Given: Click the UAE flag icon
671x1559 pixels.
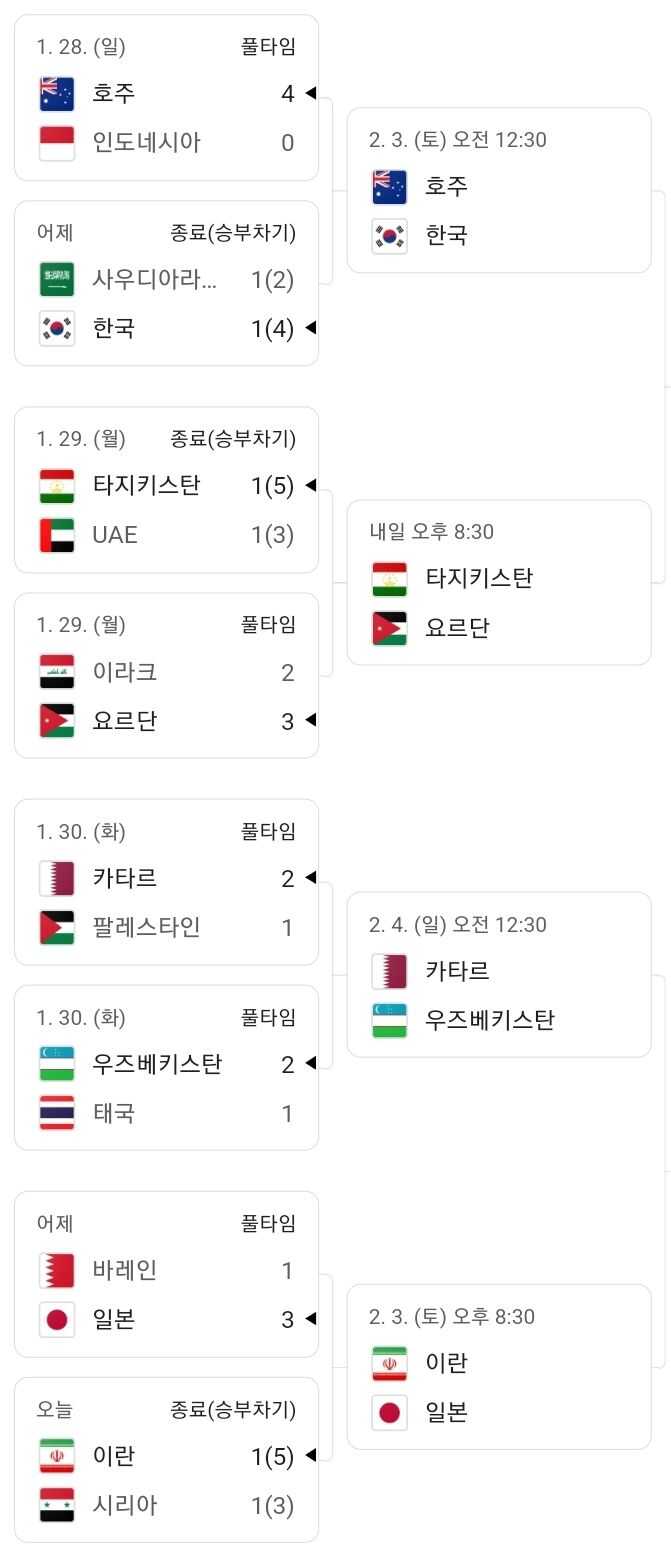Looking at the screenshot, I should [x=57, y=535].
